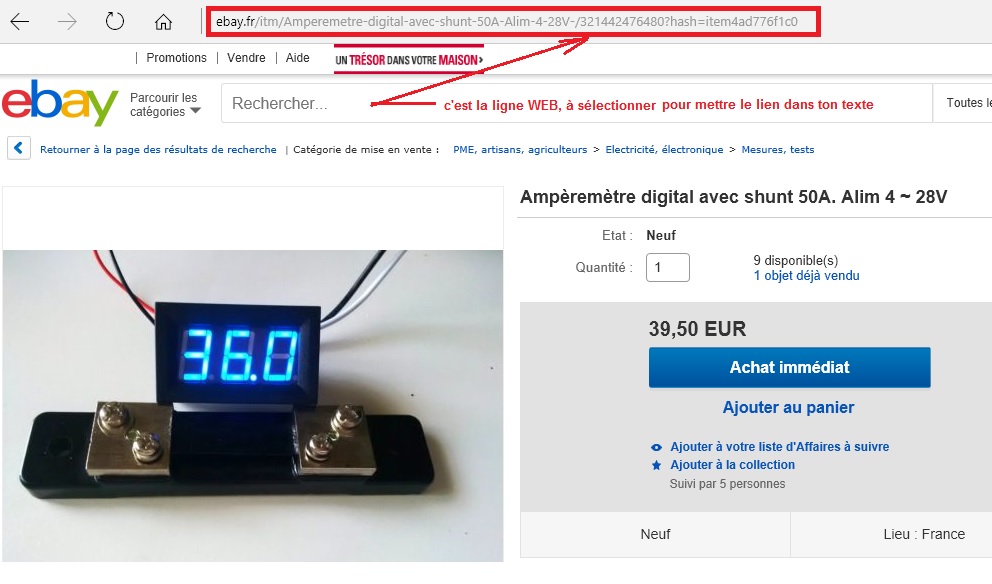Expand Parcourir les catégories dropdown
Viewport: 992px width, 584px height.
pos(165,104)
